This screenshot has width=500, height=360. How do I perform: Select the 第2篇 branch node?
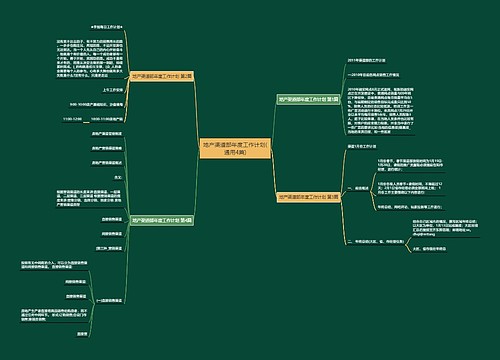pos(162,76)
